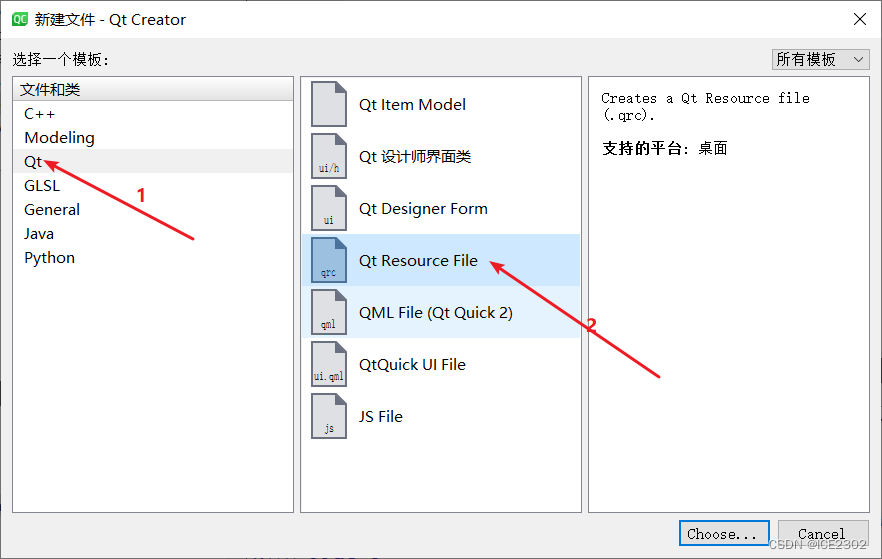The image size is (882, 559).
Task: Click the ui/h Qt designer class icon
Action: point(329,156)
